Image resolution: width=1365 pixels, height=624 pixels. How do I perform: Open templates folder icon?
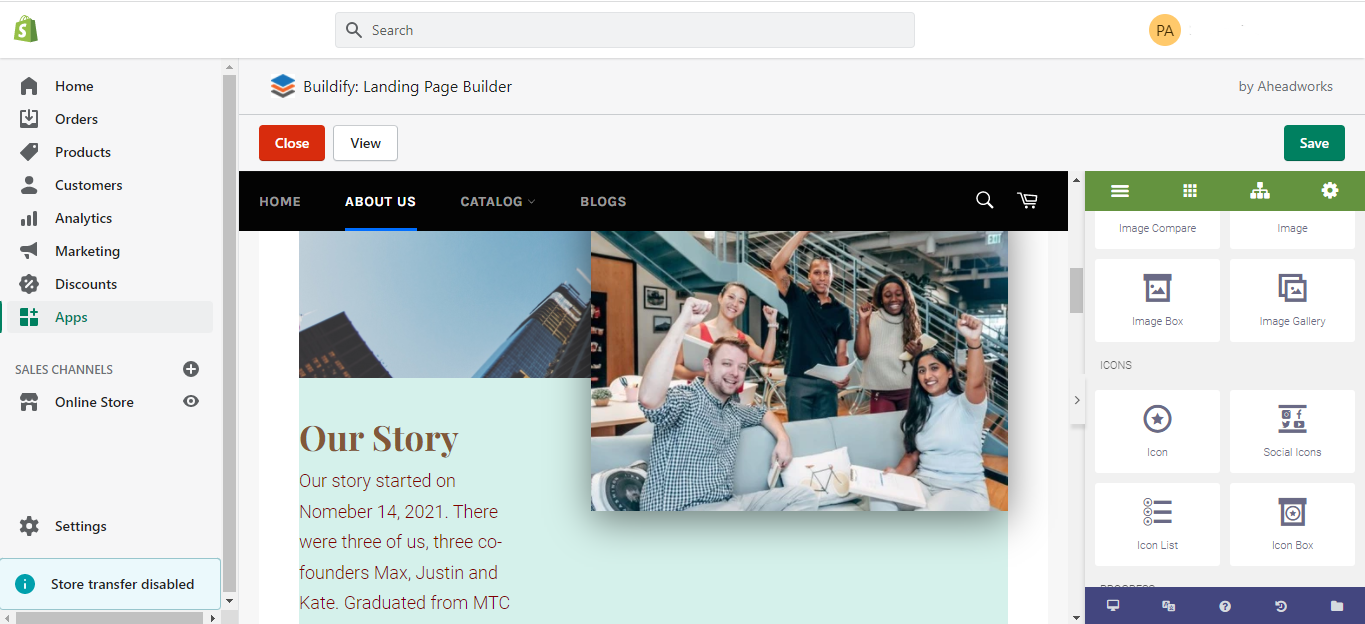1337,606
